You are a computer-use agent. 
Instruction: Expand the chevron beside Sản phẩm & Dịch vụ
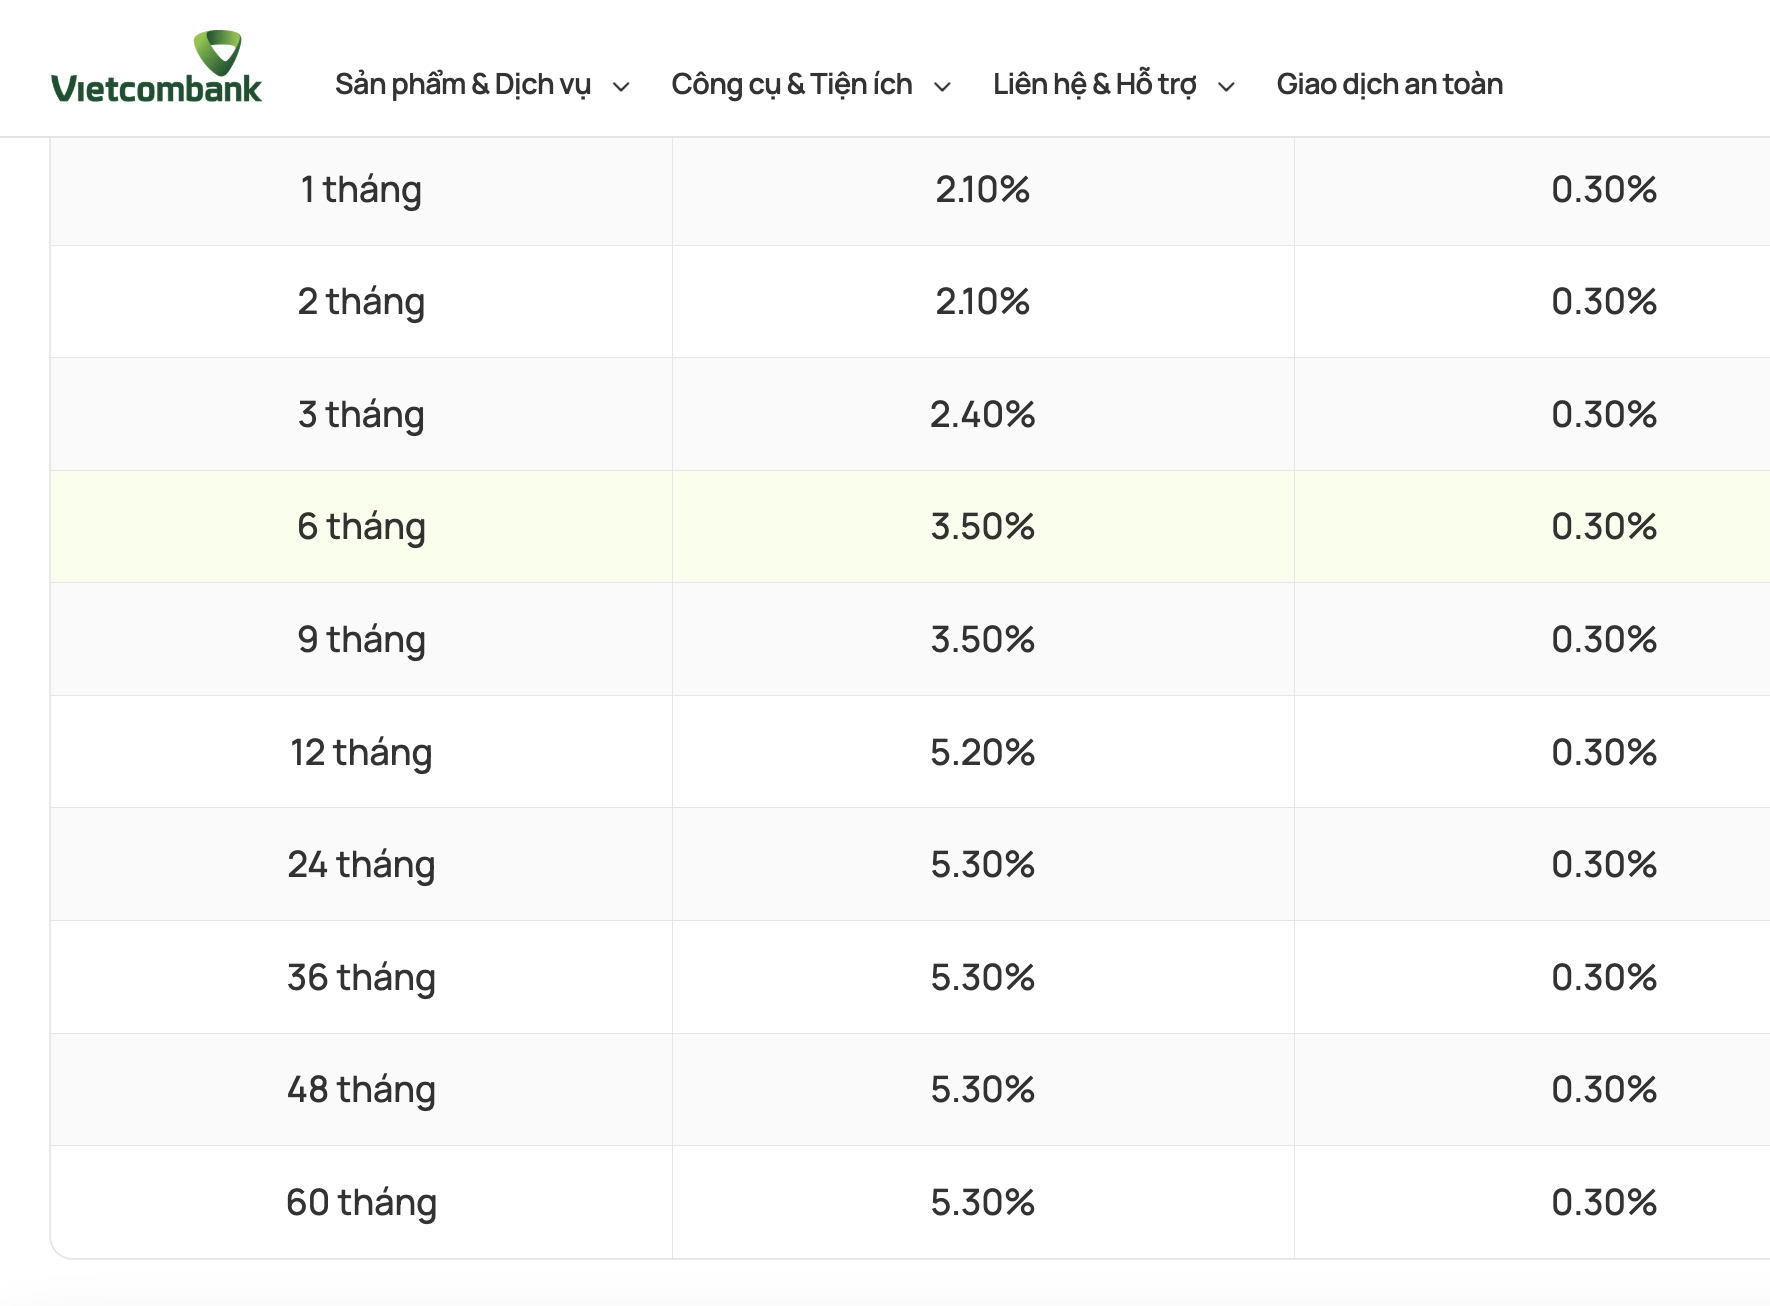pos(621,87)
